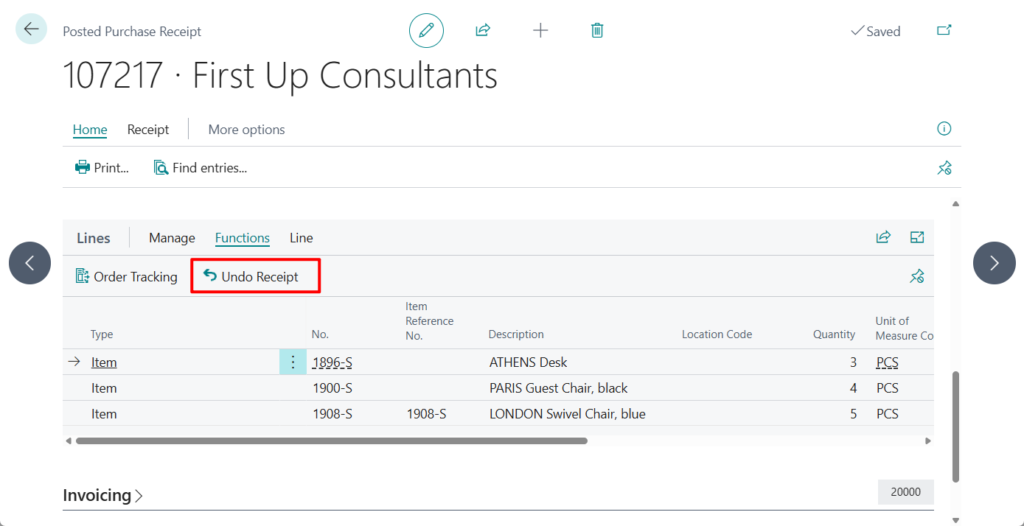Viewport: 1024px width, 526px height.
Task: Click the pencil edit icon
Action: pos(426,30)
